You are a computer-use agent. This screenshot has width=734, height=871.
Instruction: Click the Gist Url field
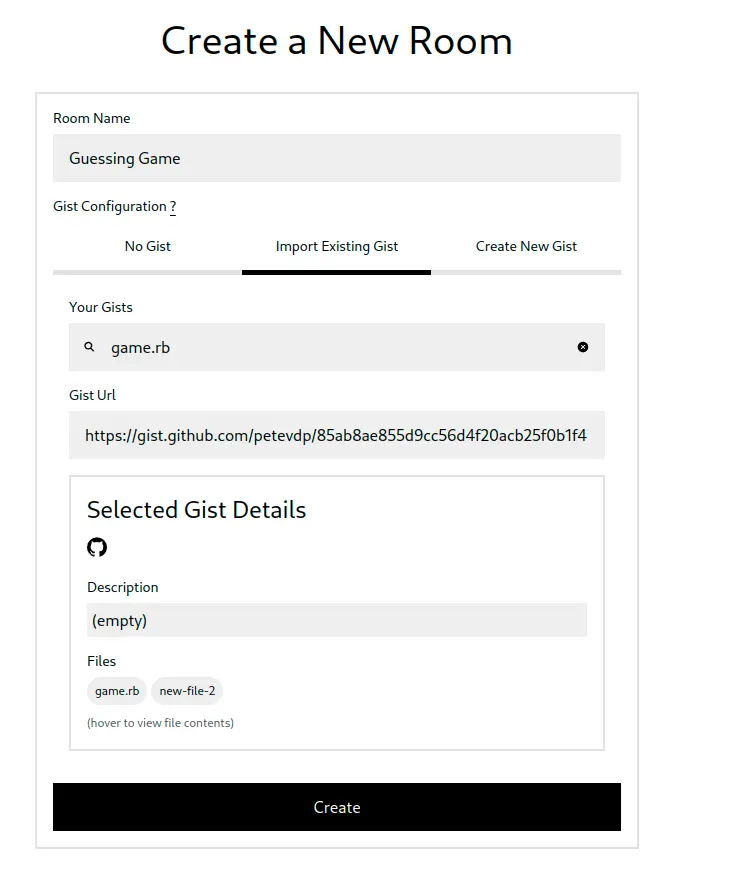coord(336,435)
